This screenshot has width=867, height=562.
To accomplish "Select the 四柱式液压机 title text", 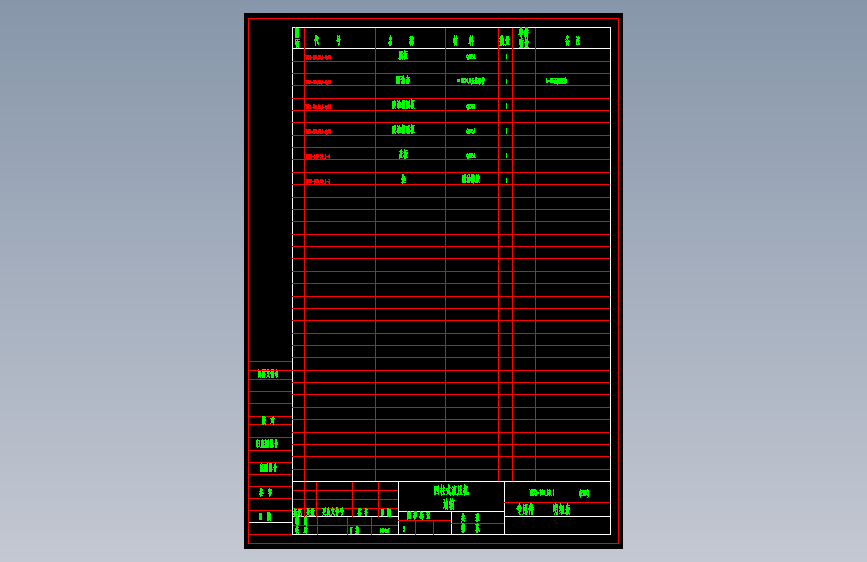I will 451,490.
